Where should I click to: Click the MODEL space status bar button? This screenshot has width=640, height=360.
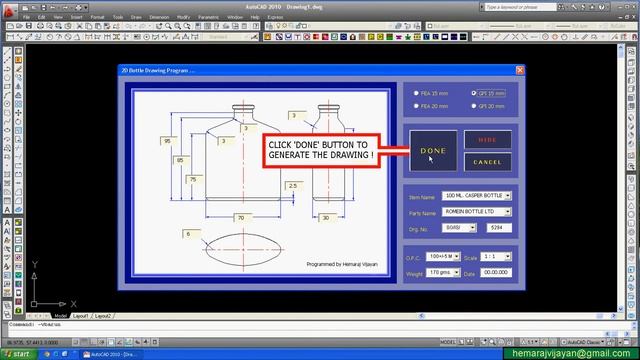click(x=447, y=342)
